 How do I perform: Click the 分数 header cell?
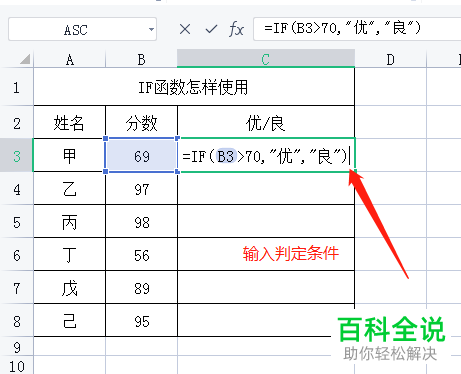tap(141, 122)
